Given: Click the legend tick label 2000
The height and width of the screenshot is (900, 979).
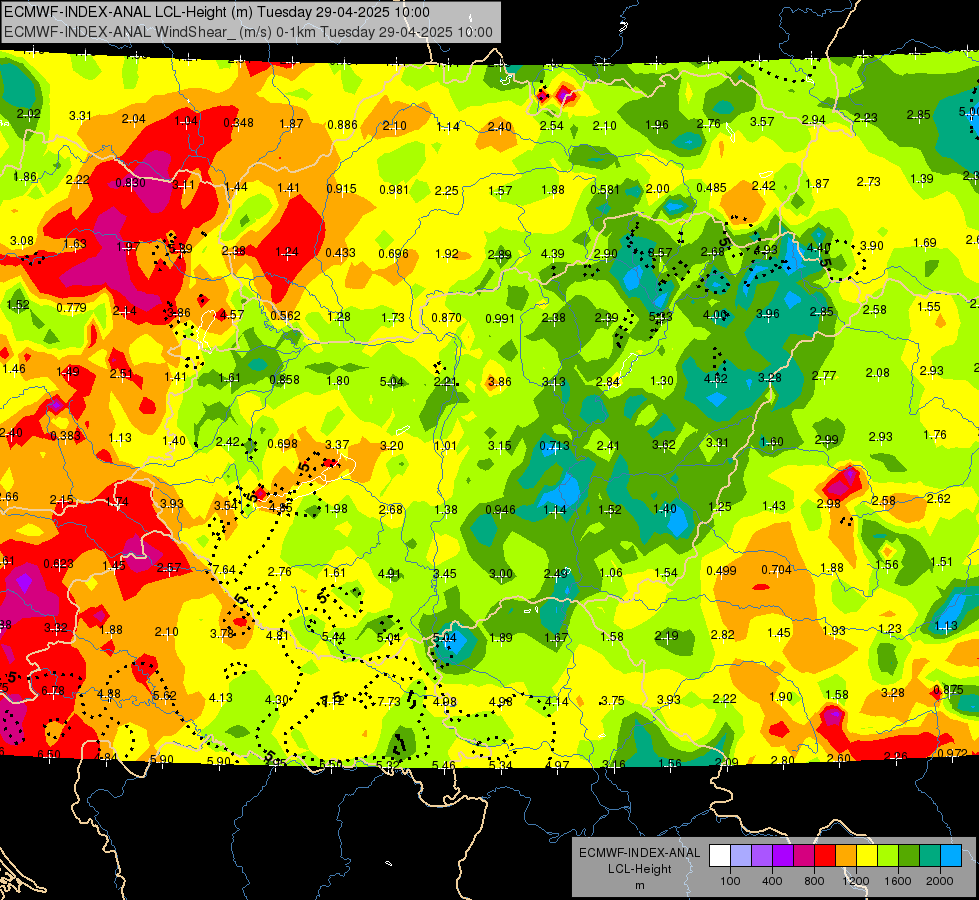Looking at the screenshot, I should coord(940,881).
